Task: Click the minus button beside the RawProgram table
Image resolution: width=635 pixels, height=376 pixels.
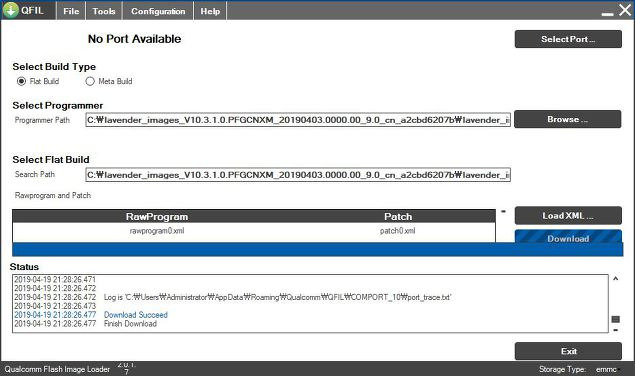Action: coord(503,211)
